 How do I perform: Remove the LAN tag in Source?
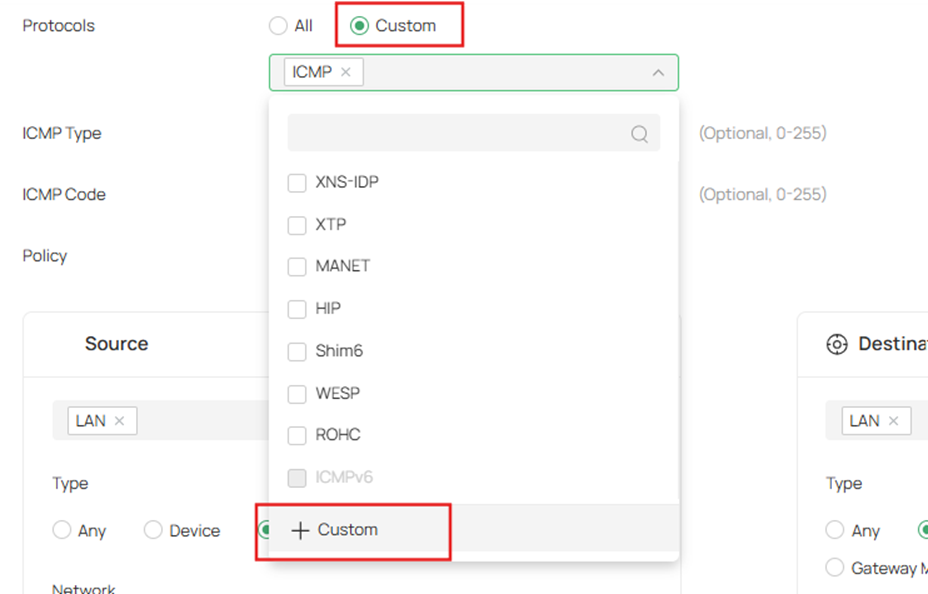(120, 421)
